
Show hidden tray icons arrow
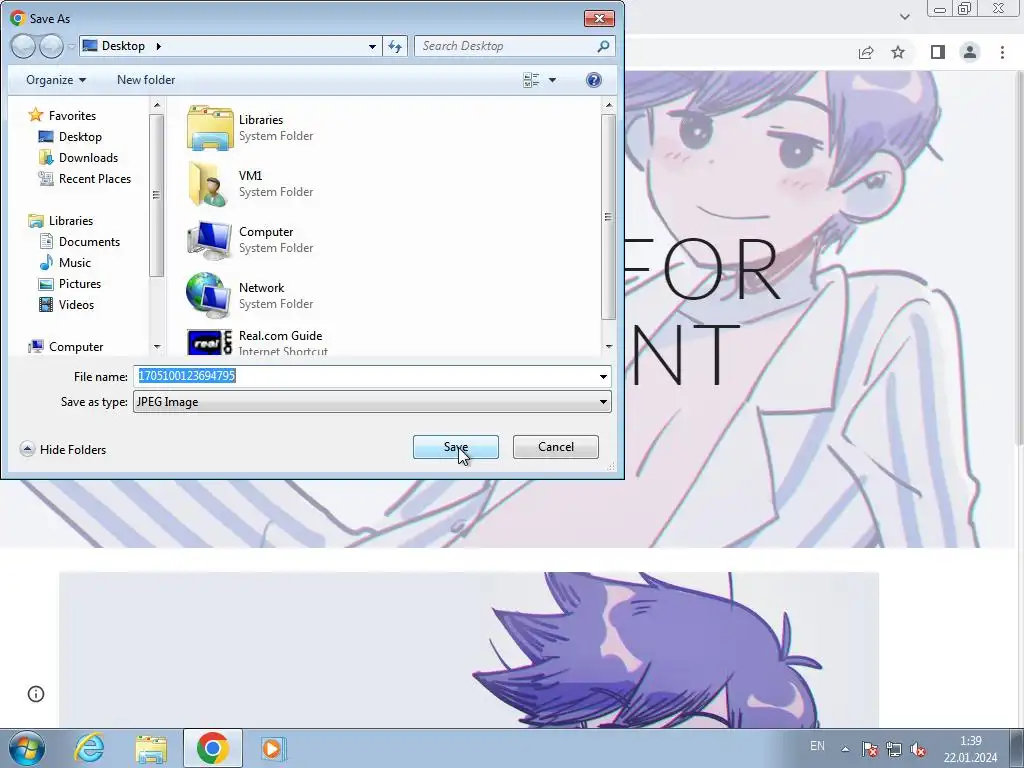point(845,749)
